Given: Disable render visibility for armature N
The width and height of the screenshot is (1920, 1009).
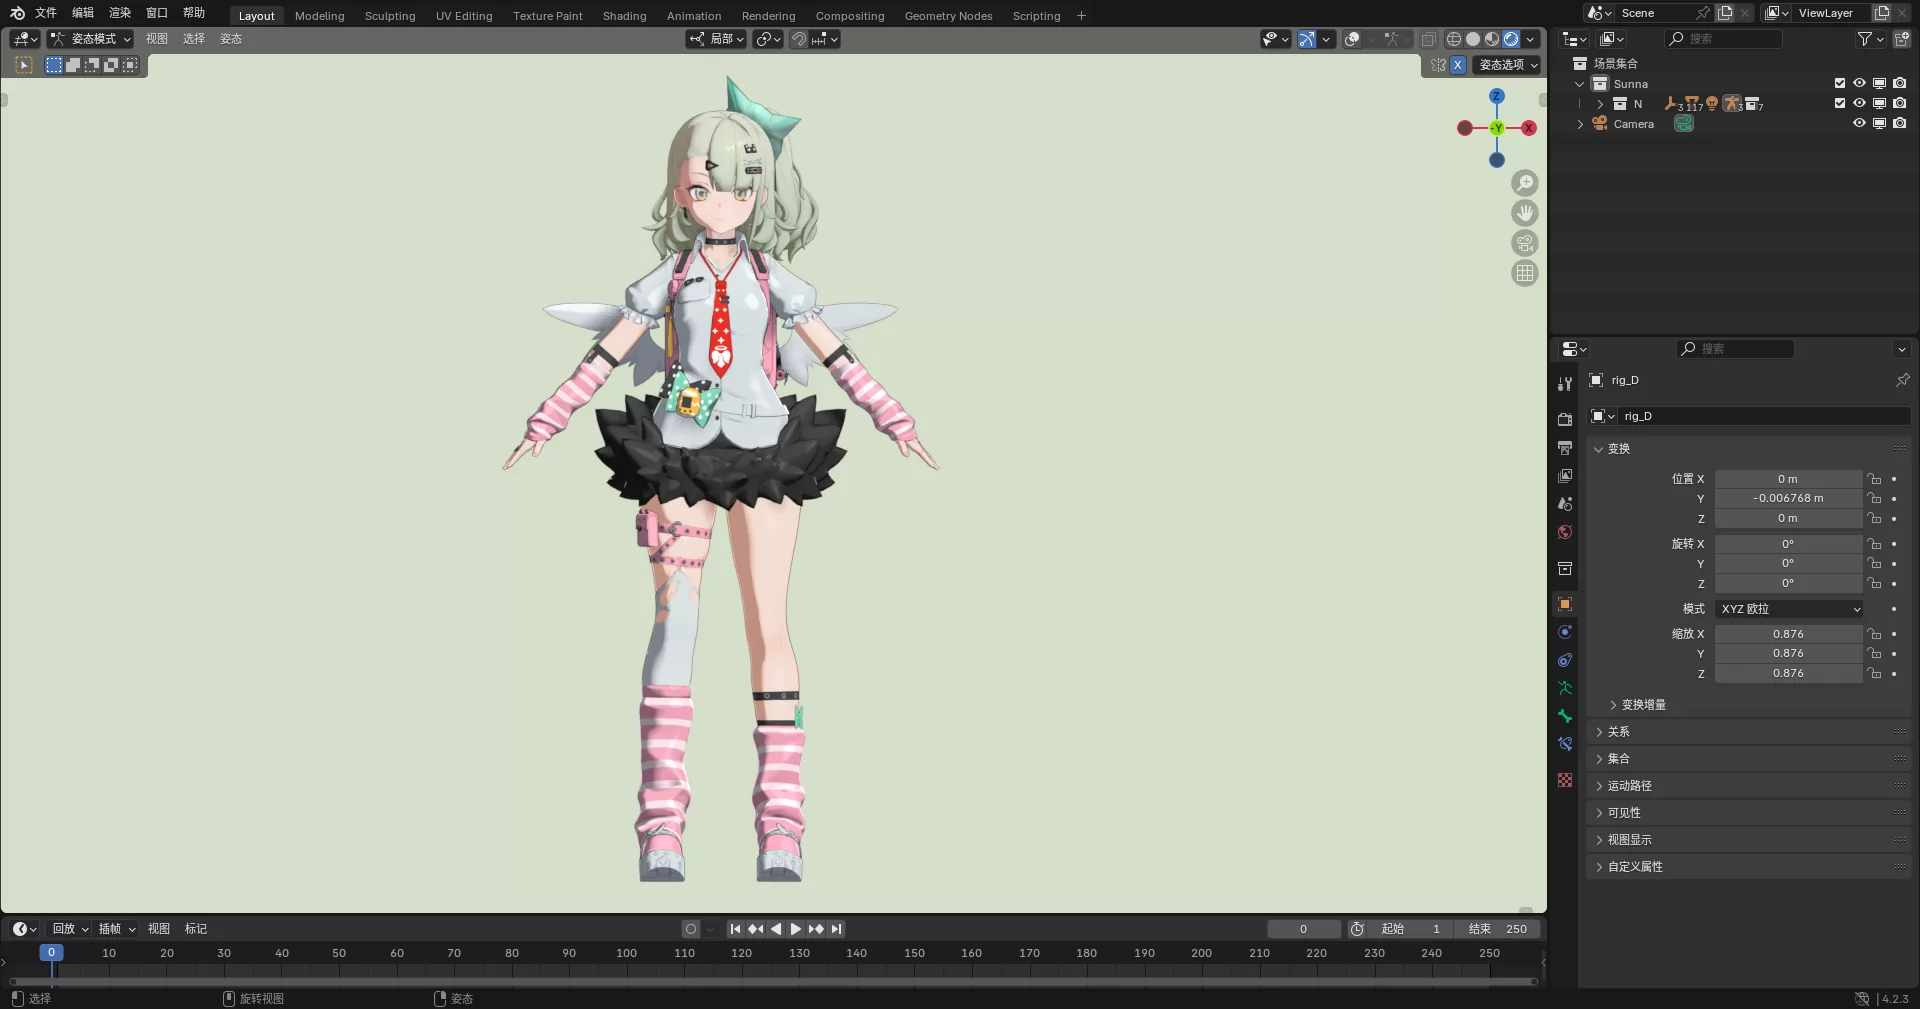Looking at the screenshot, I should point(1901,104).
